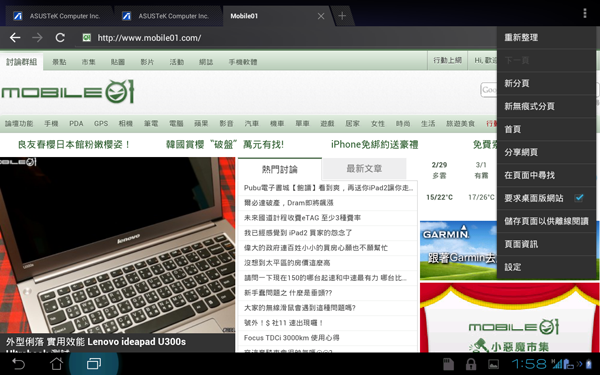
Task: Choose 新無痕式分頁 in menu
Action: coord(546,106)
